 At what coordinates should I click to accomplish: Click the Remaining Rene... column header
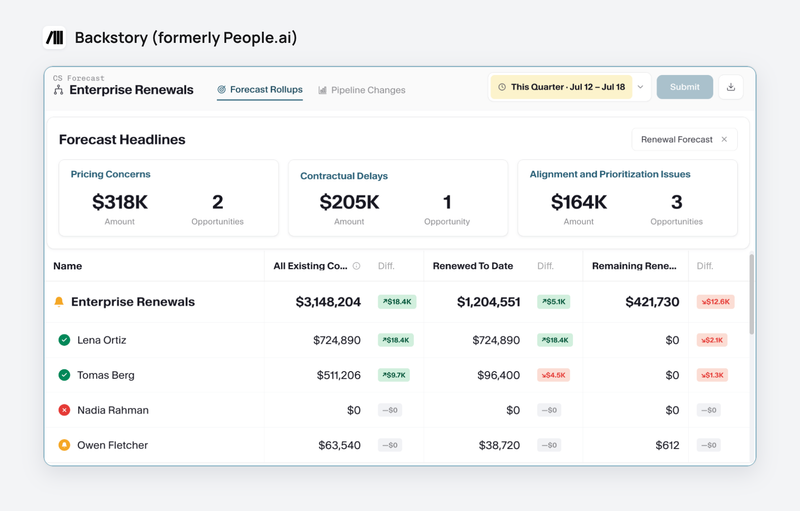pos(634,266)
